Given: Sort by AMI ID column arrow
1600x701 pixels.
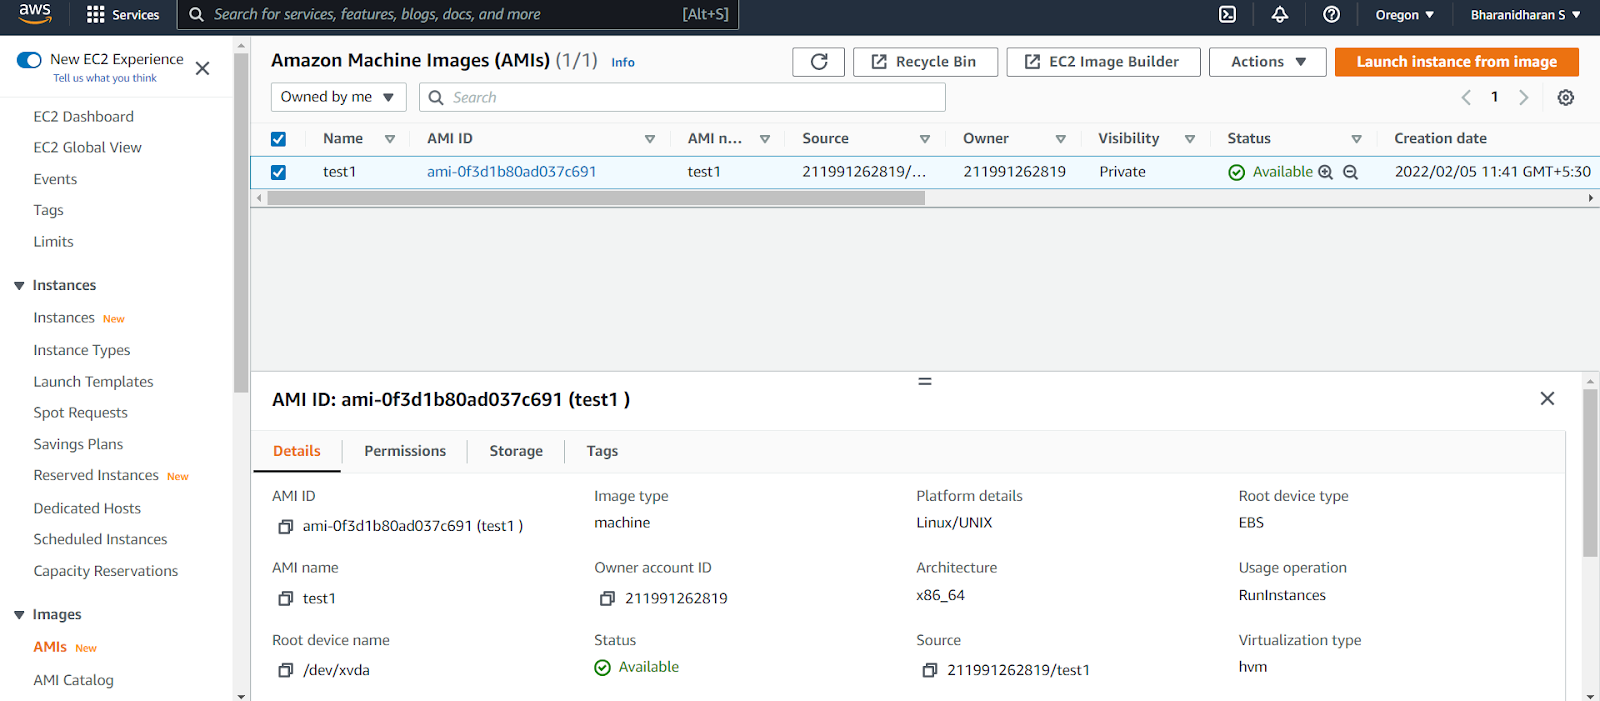Looking at the screenshot, I should pos(650,139).
